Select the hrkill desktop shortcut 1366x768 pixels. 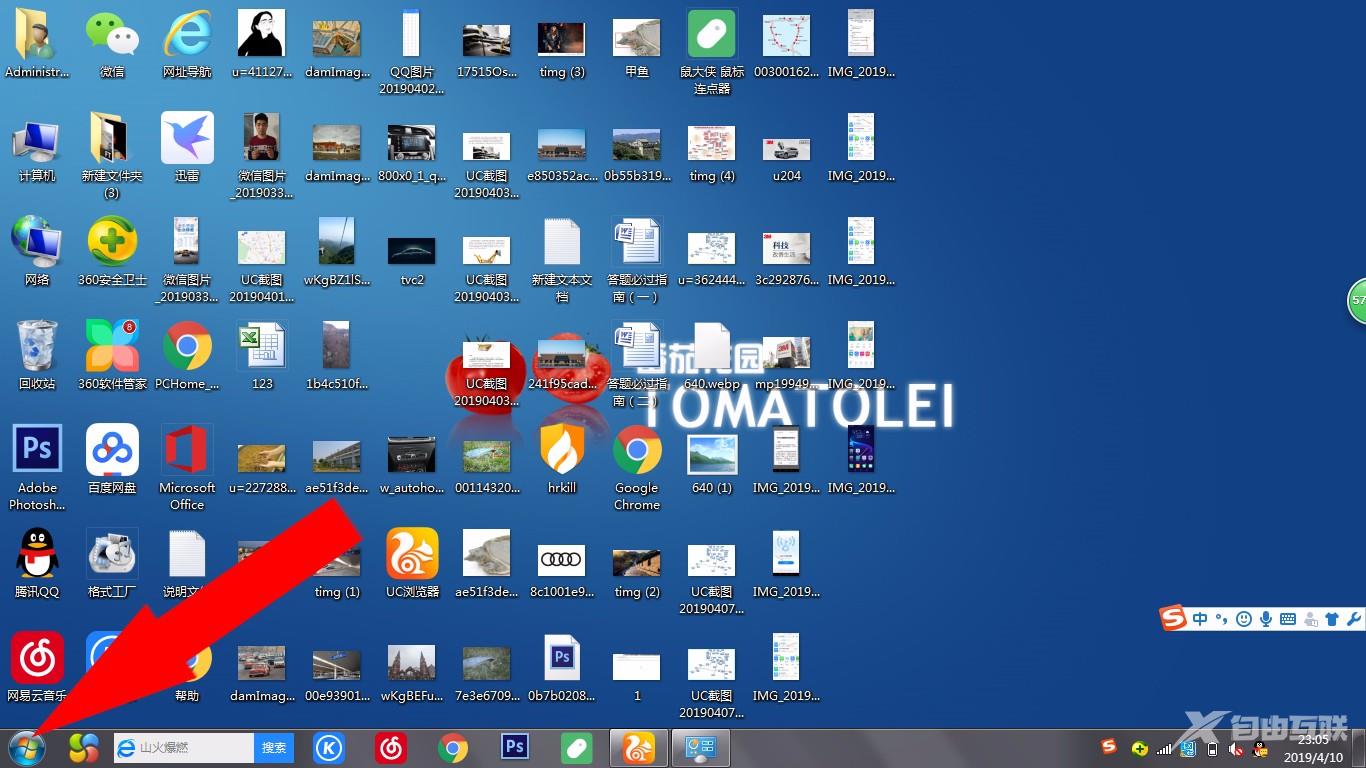pos(562,461)
